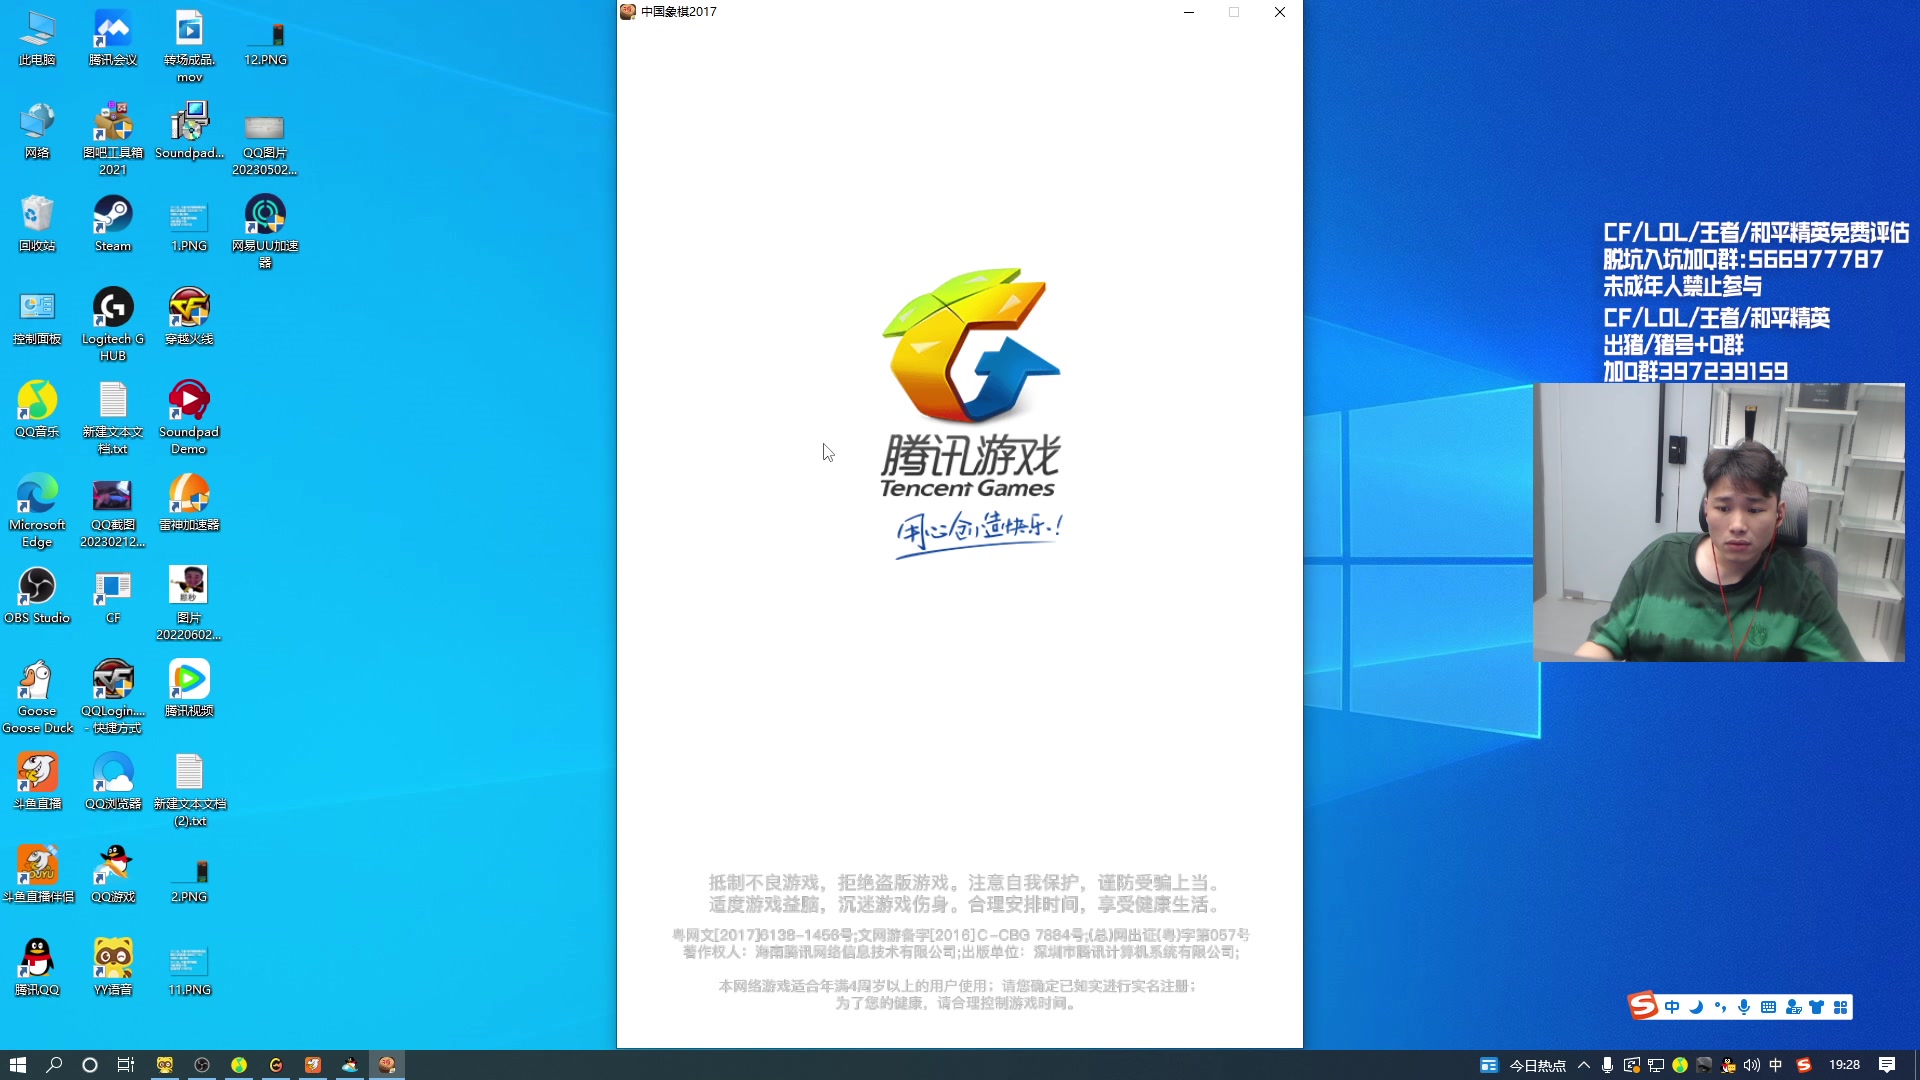Open the 控制面板 icon
1920x1080 pixels.
point(37,317)
